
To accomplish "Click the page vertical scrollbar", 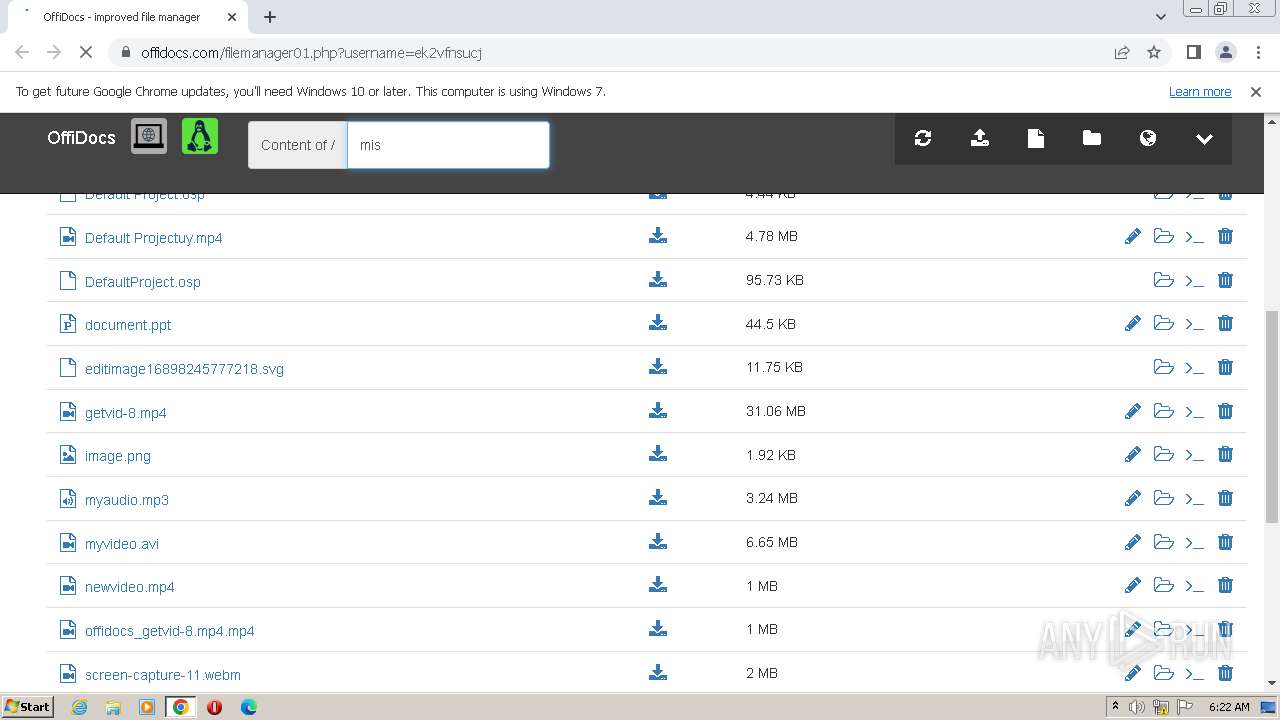I will pyautogui.click(x=1272, y=415).
